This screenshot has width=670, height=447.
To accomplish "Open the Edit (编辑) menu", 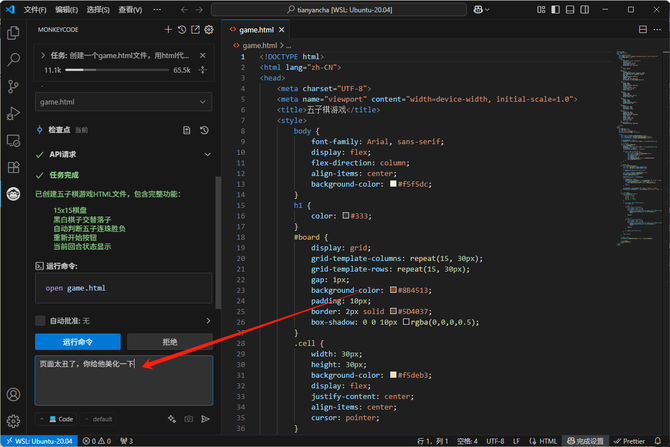I will 65,9.
